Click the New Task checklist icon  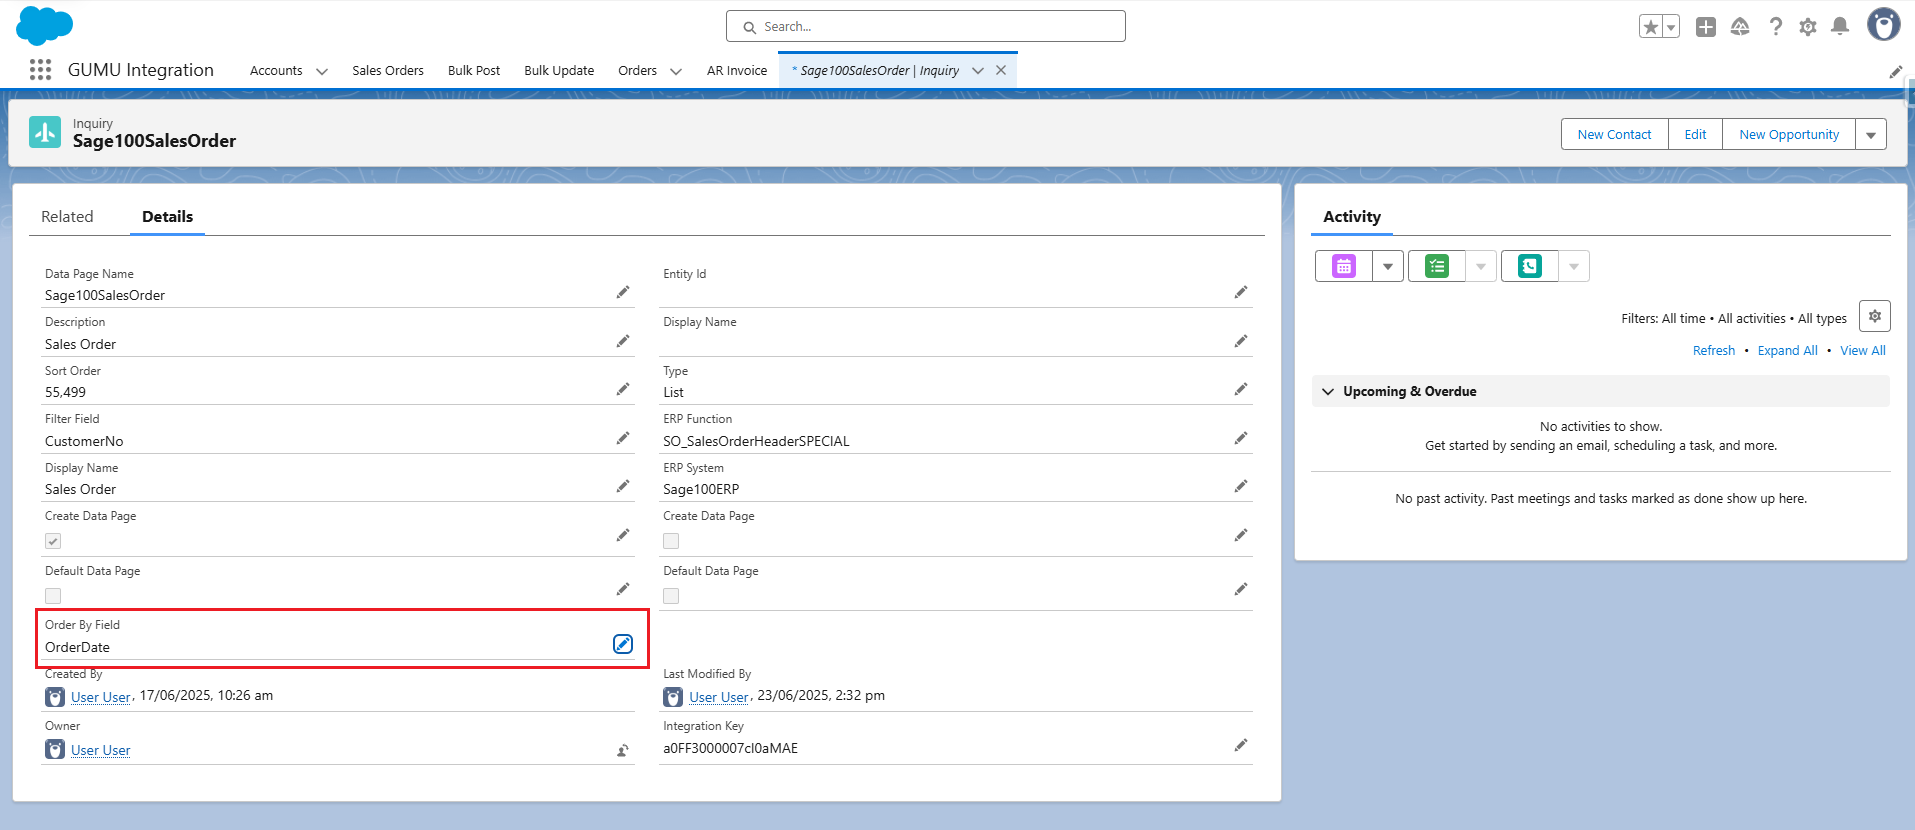point(1437,266)
